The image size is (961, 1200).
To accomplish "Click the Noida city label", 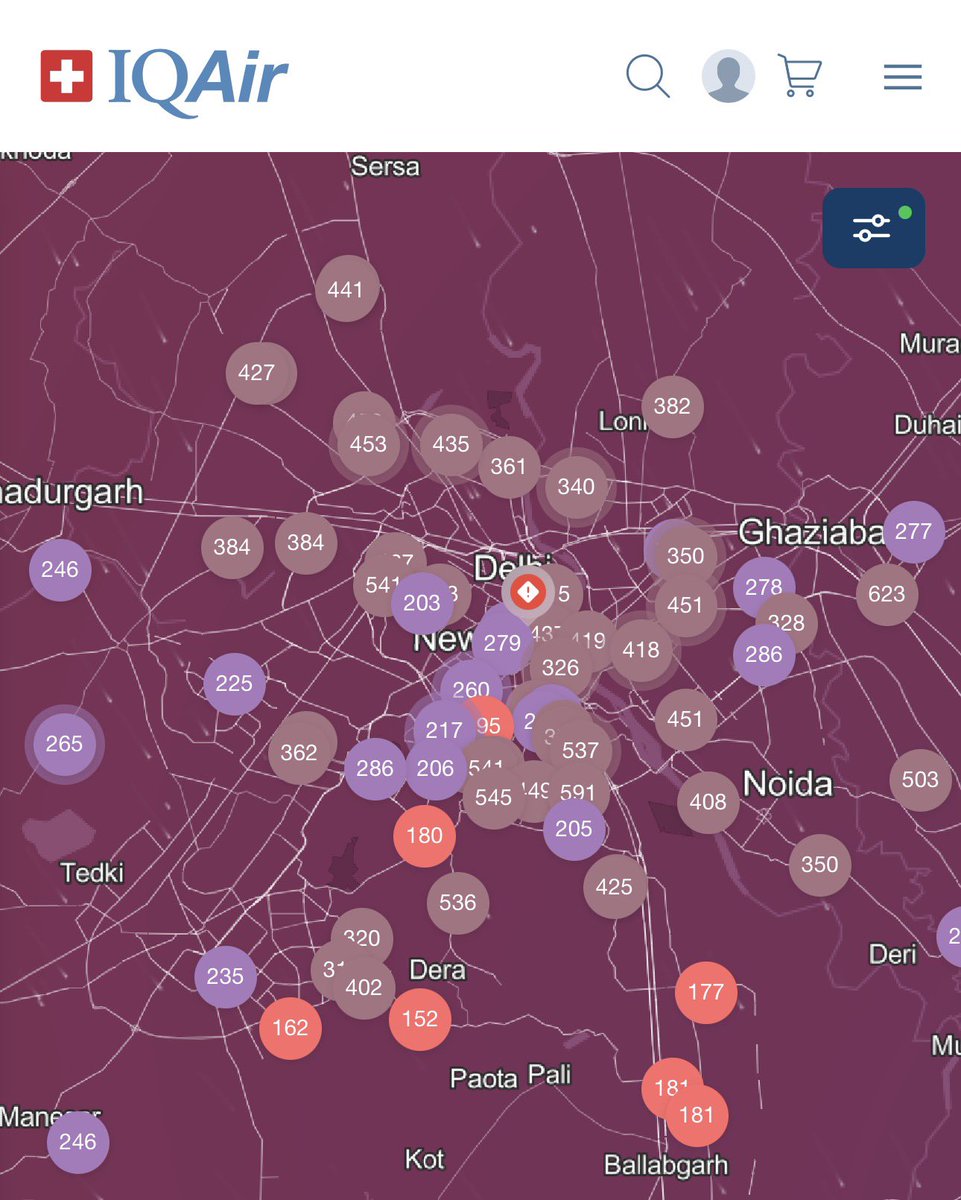I will pyautogui.click(x=788, y=784).
